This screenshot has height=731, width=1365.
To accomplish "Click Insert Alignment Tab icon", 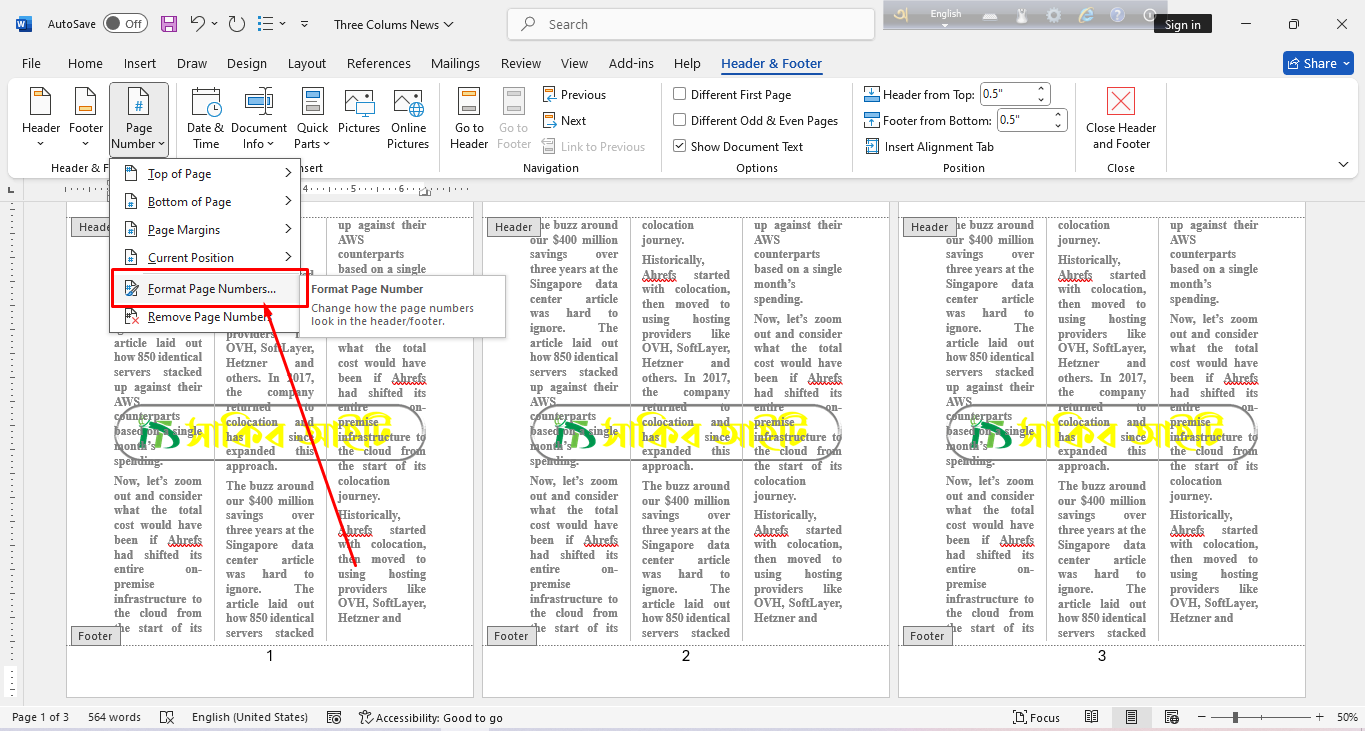I will 872,147.
